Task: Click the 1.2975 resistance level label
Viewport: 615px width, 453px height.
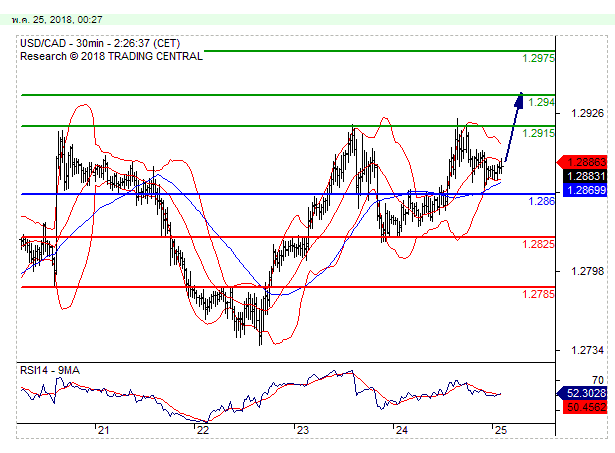Action: pos(539,58)
